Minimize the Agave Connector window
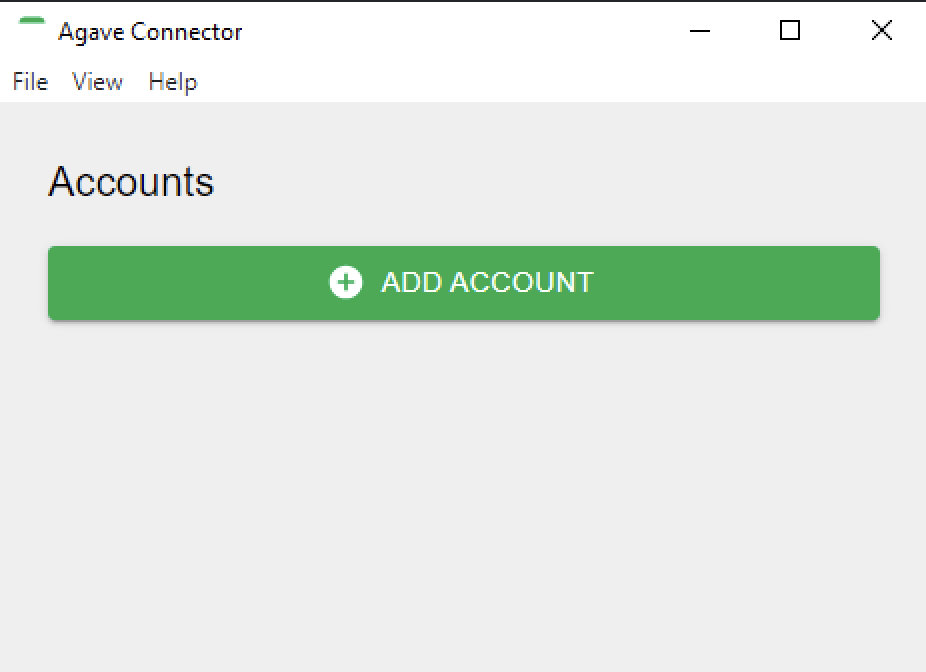 click(700, 31)
